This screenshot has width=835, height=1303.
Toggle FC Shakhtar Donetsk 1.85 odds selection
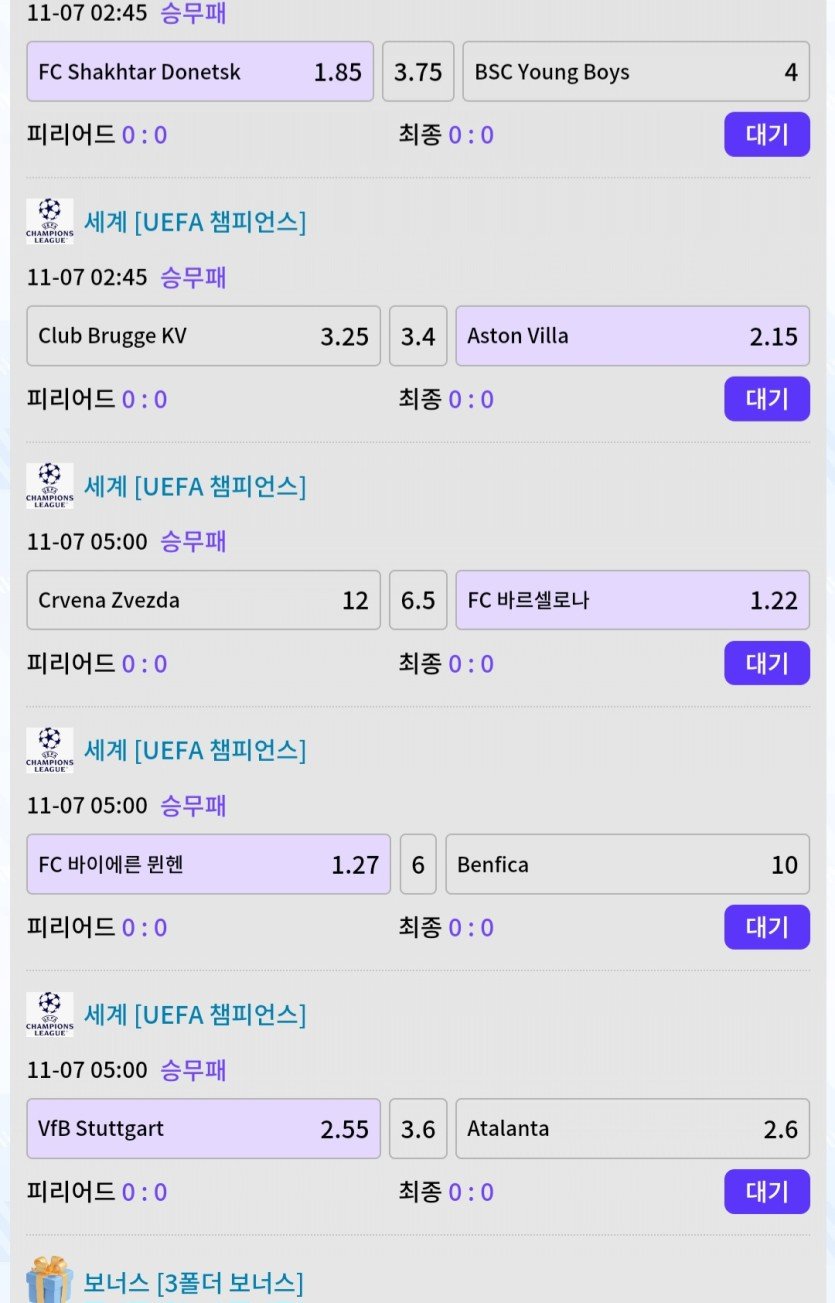point(200,72)
